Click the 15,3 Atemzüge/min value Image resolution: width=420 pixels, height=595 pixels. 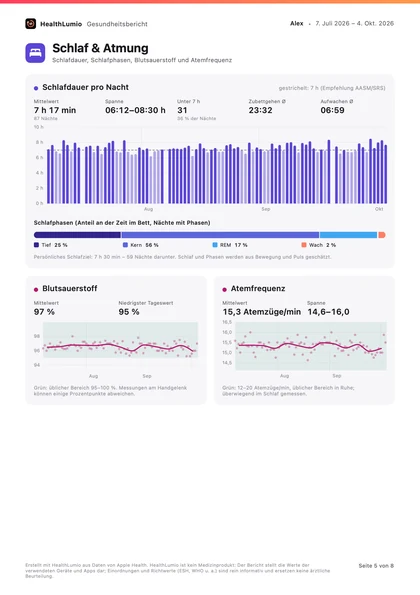(x=262, y=312)
